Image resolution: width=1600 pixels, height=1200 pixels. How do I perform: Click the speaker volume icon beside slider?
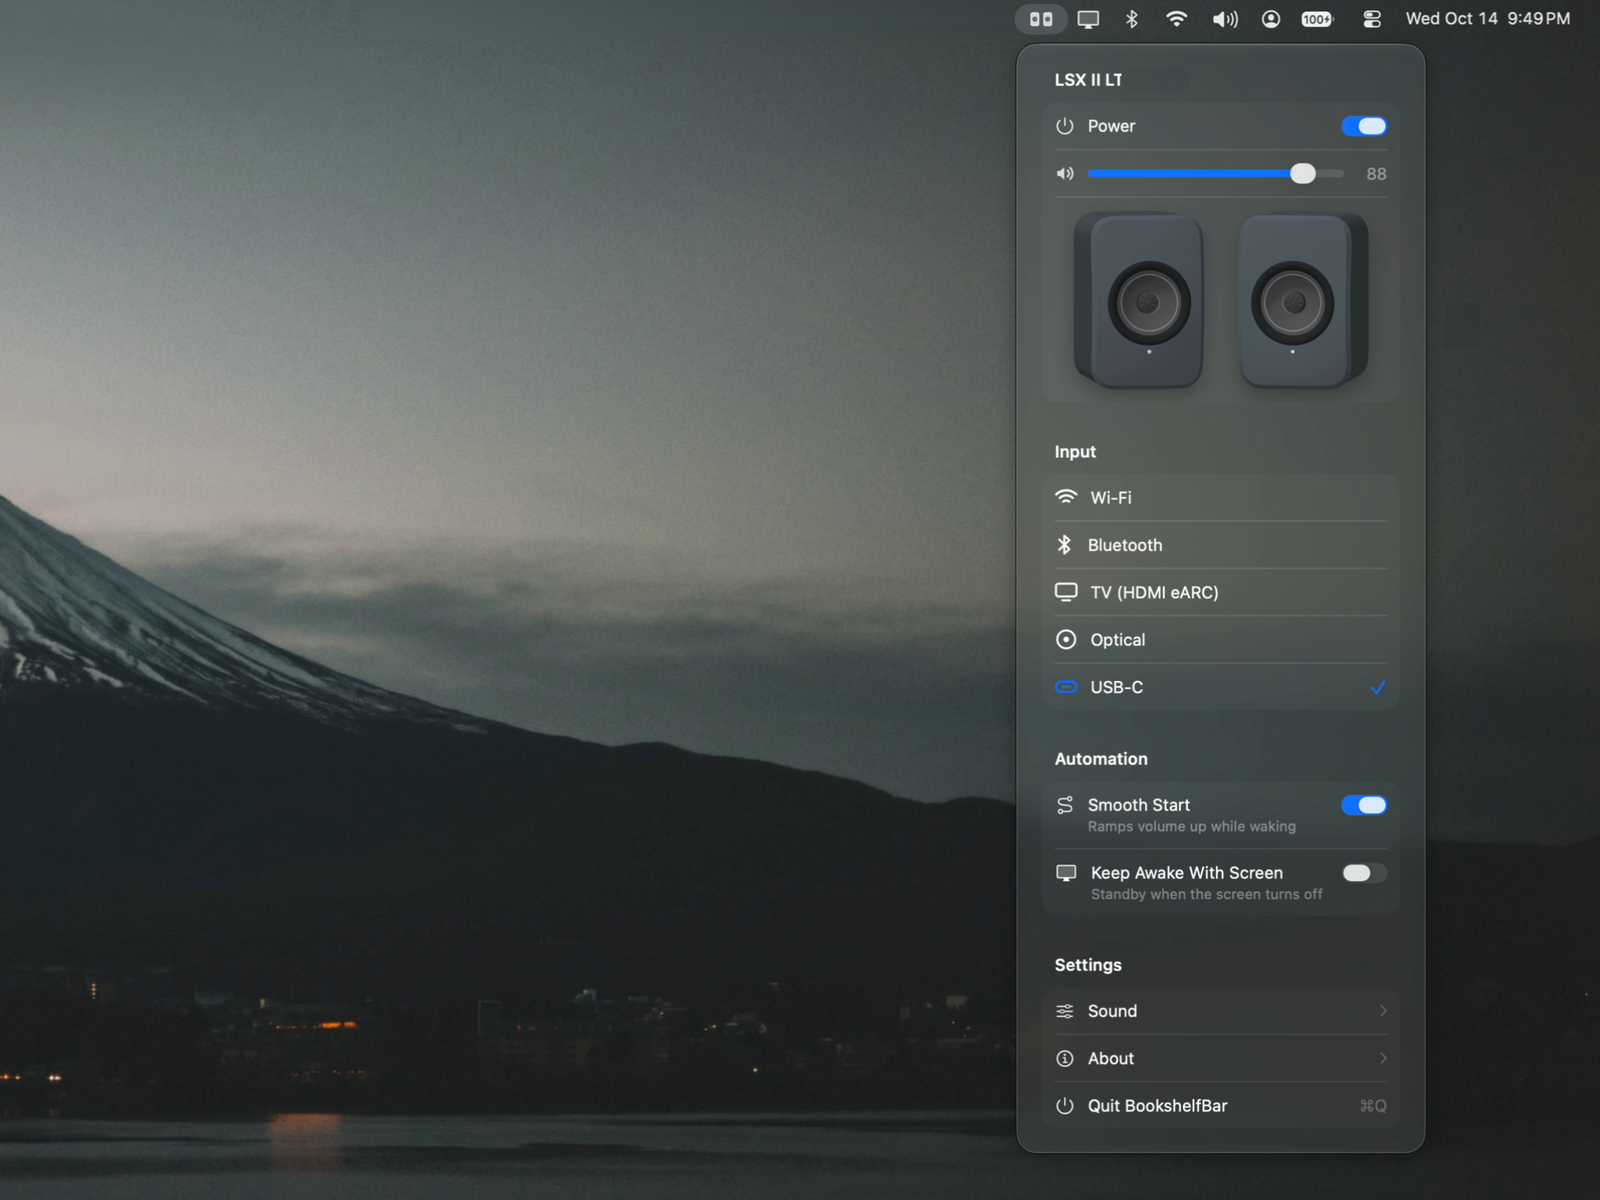1065,174
